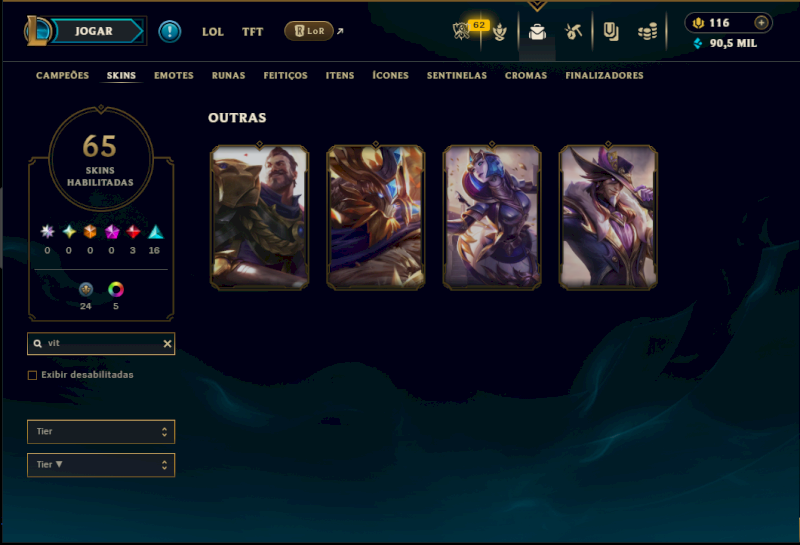This screenshot has width=800, height=545.
Task: Switch to the Cromas tab
Action: 526,76
